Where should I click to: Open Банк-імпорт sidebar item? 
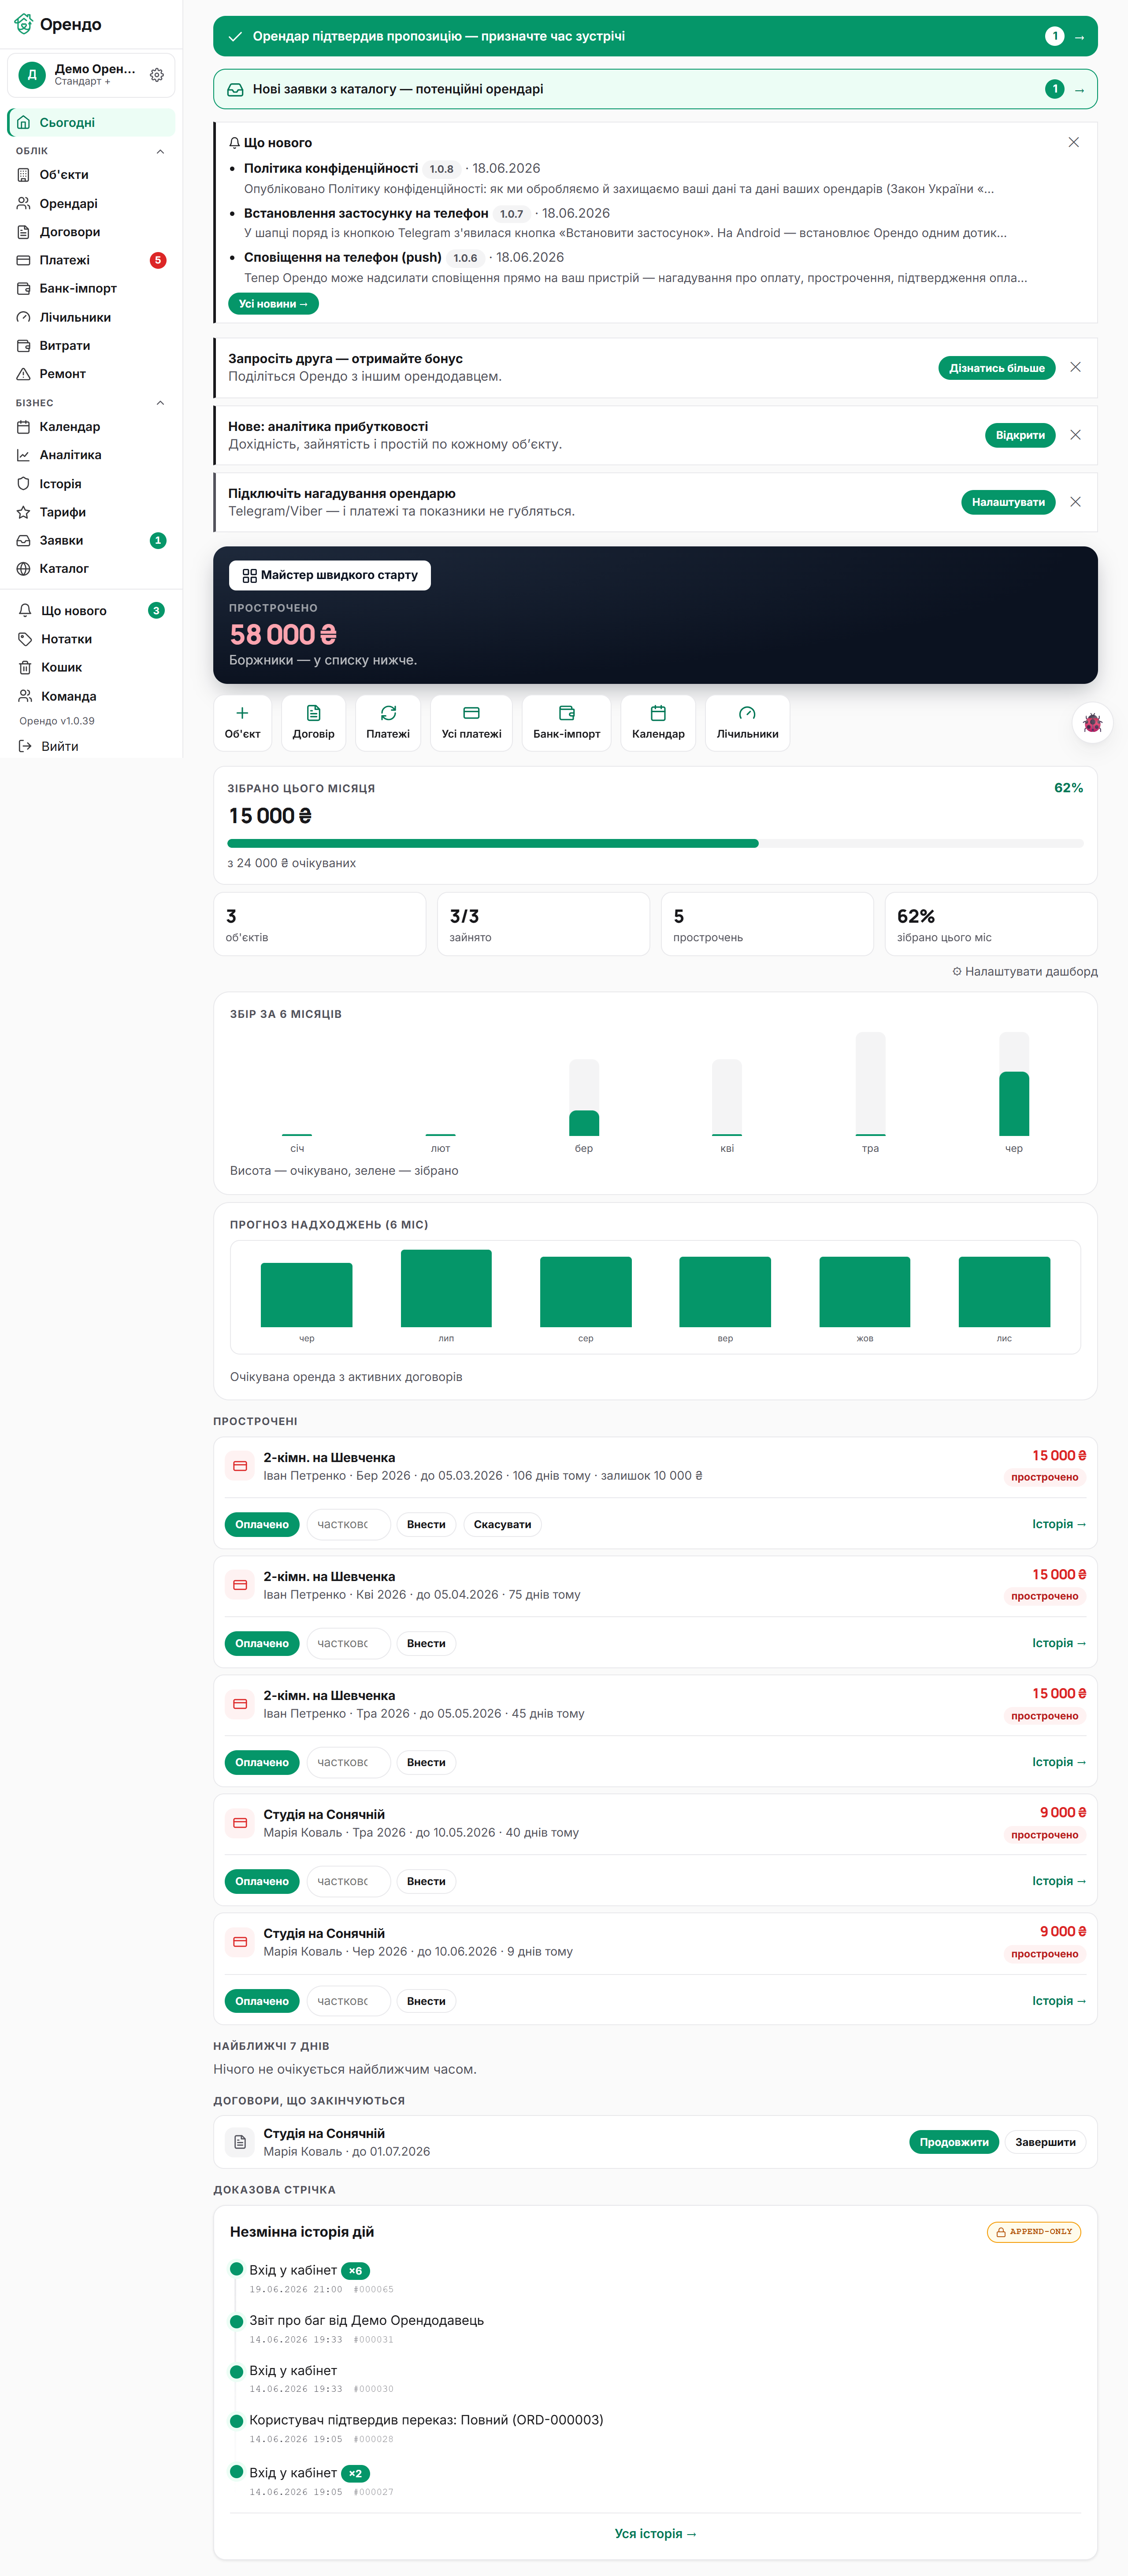[x=91, y=288]
